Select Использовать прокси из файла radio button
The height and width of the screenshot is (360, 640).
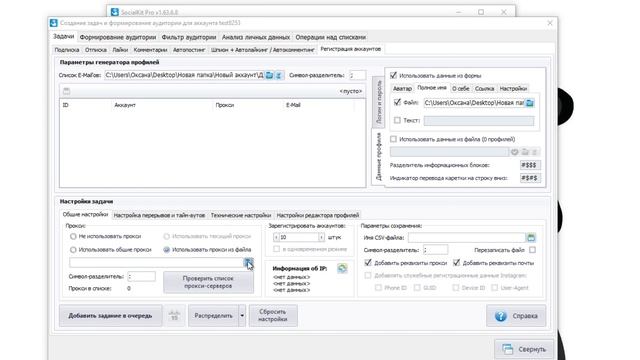[x=167, y=249]
